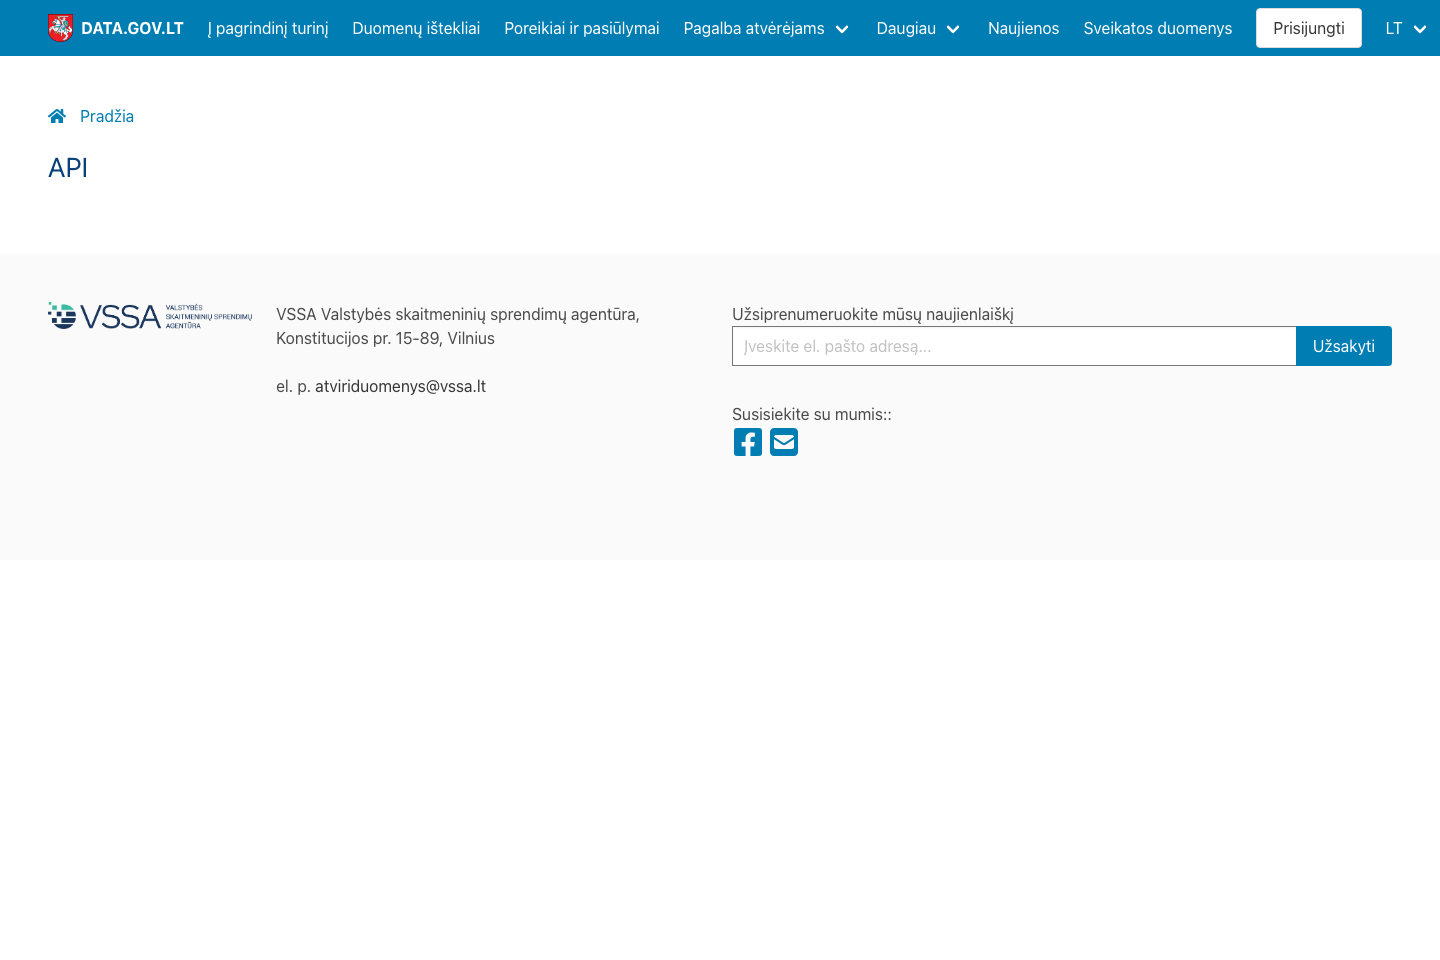Viewport: 1440px width, 960px height.
Task: Click the Prisijungti login button
Action: (1308, 28)
